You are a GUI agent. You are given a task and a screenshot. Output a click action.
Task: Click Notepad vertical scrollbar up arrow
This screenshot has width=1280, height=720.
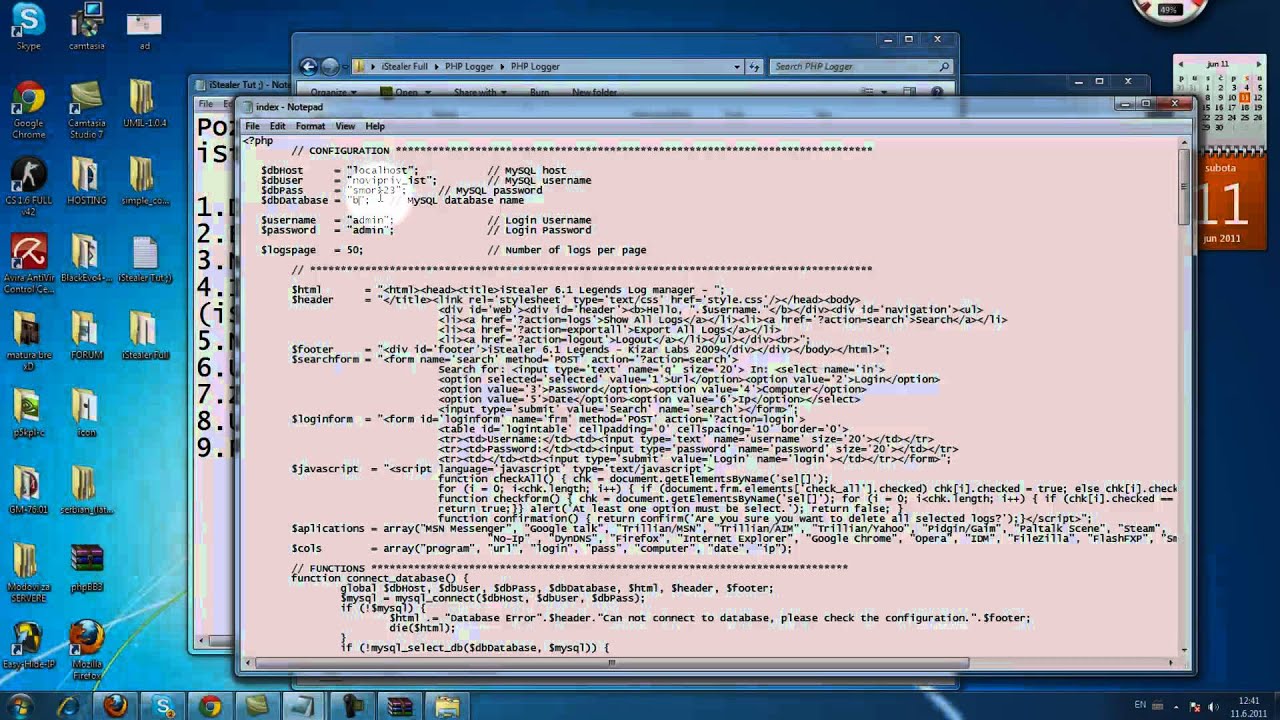[x=1183, y=142]
